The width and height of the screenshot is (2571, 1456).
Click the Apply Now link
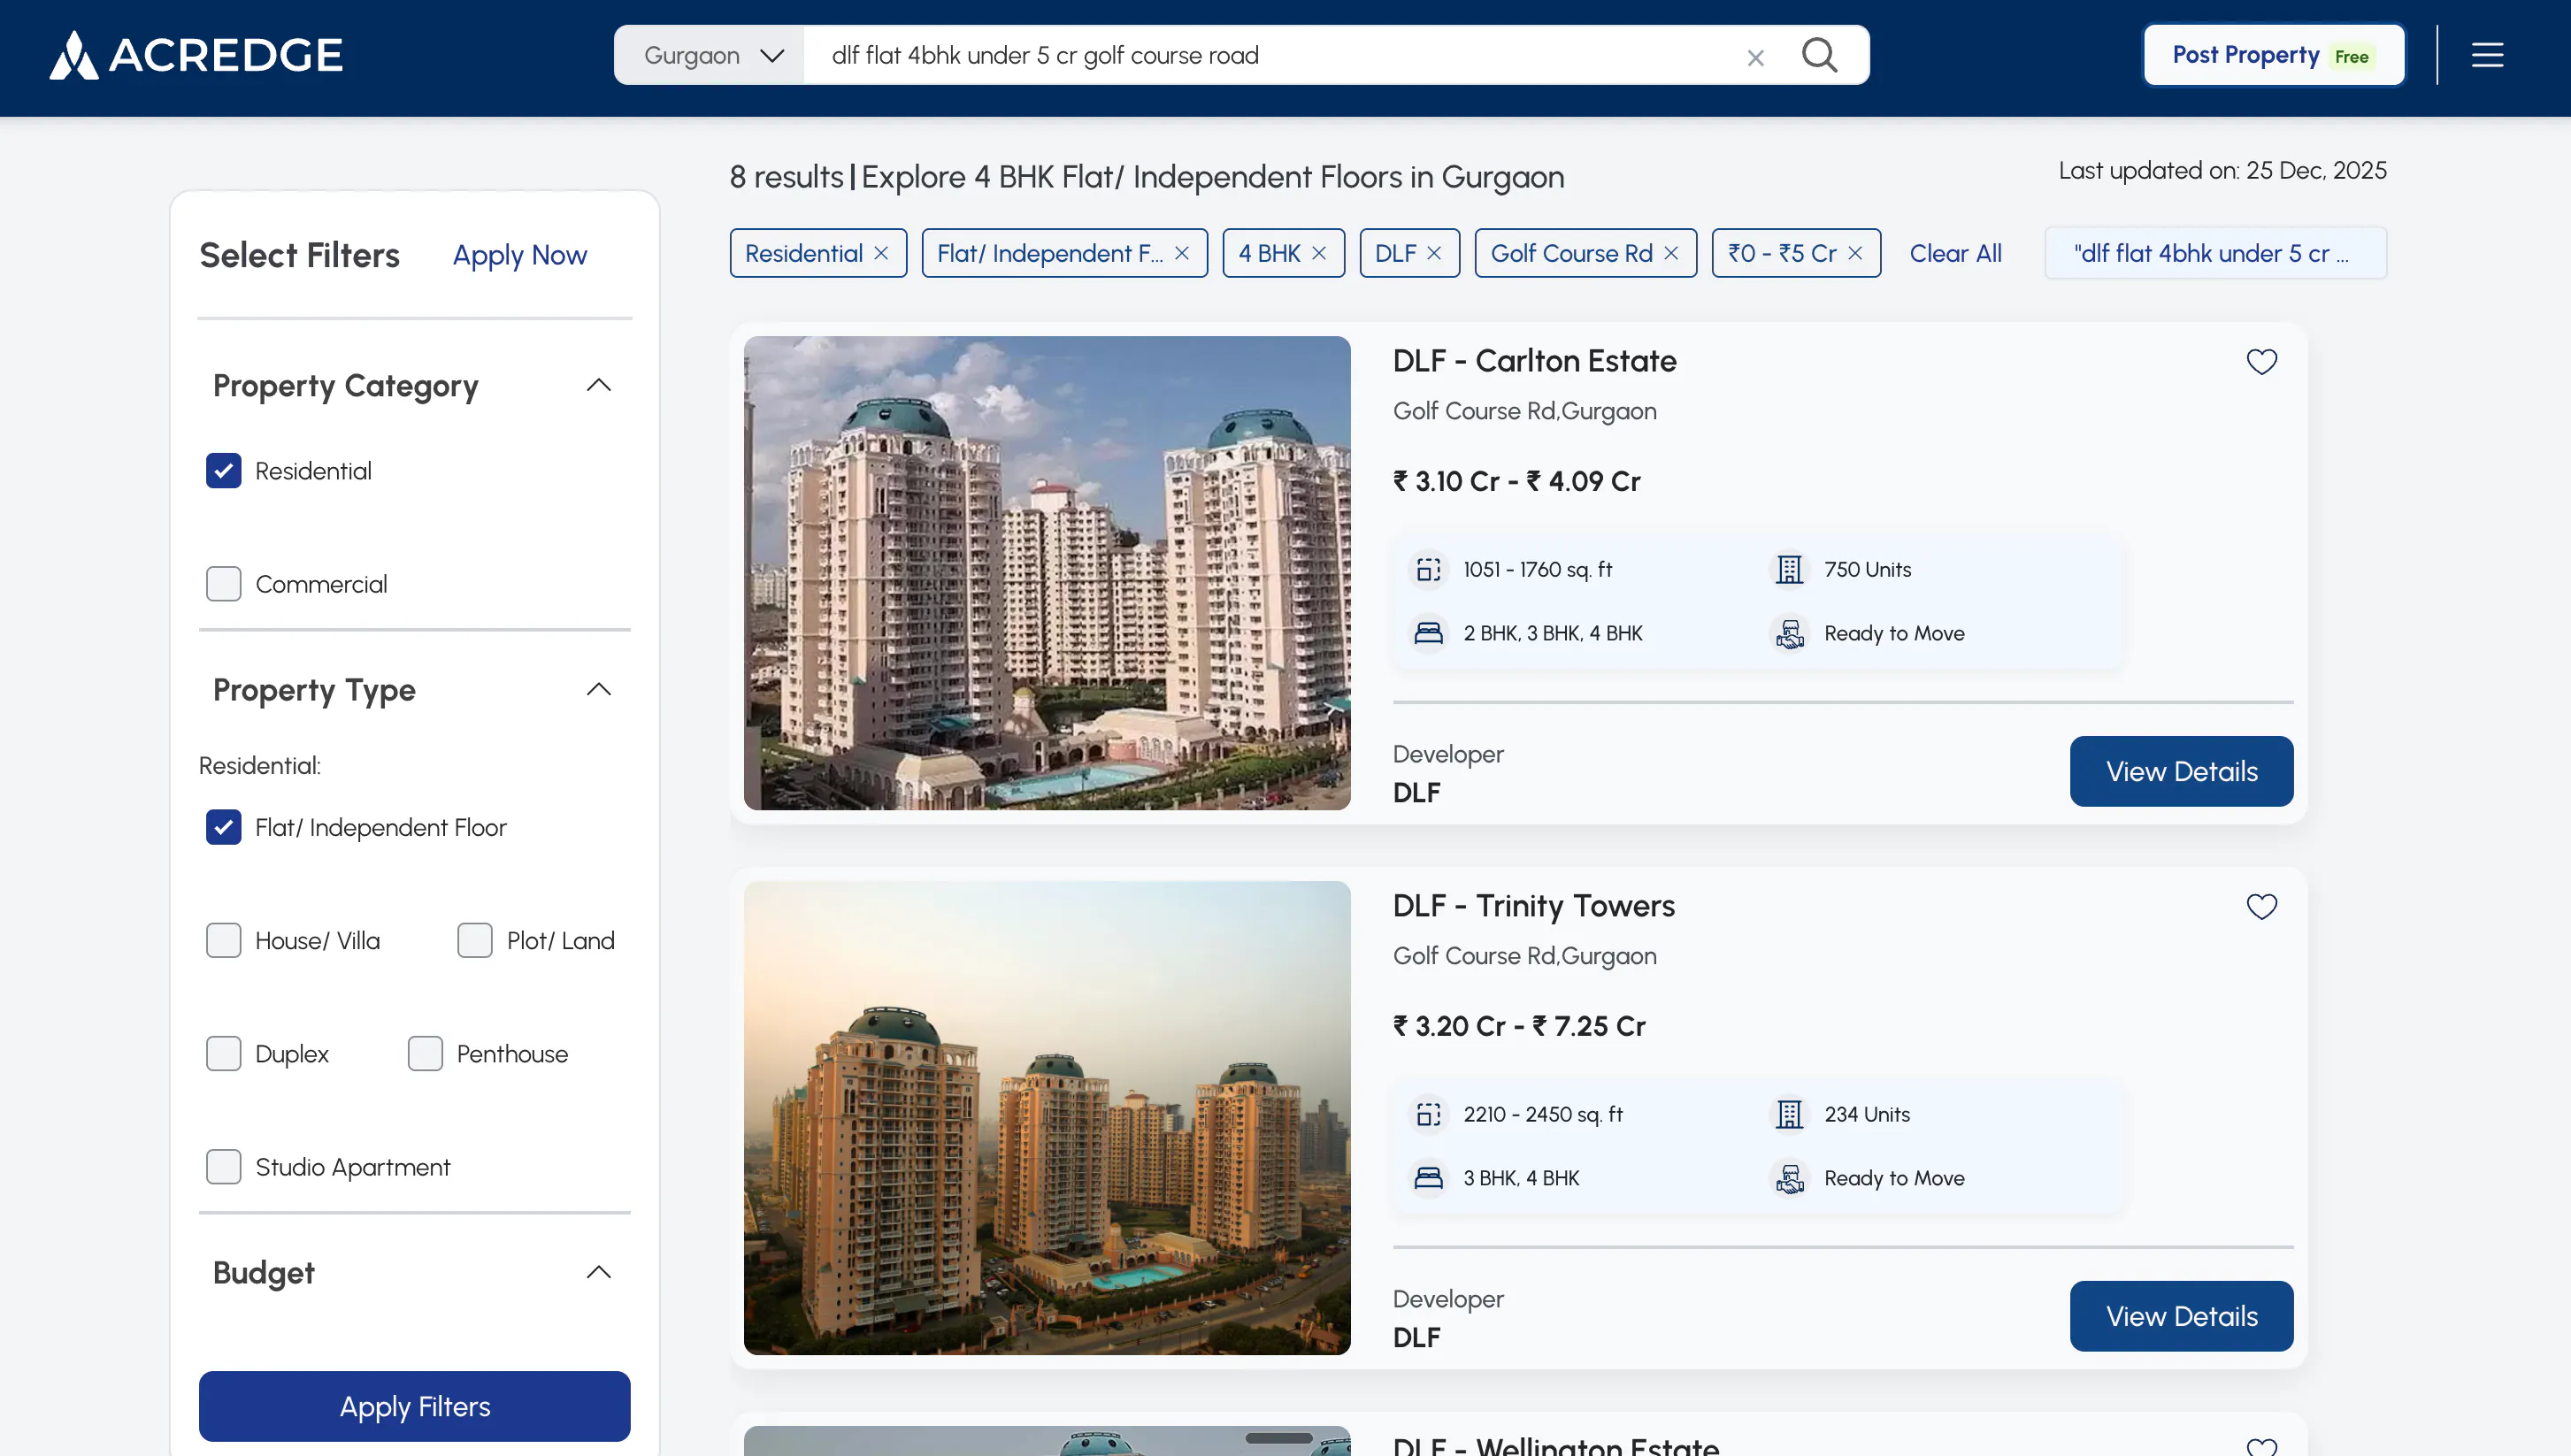pos(519,255)
